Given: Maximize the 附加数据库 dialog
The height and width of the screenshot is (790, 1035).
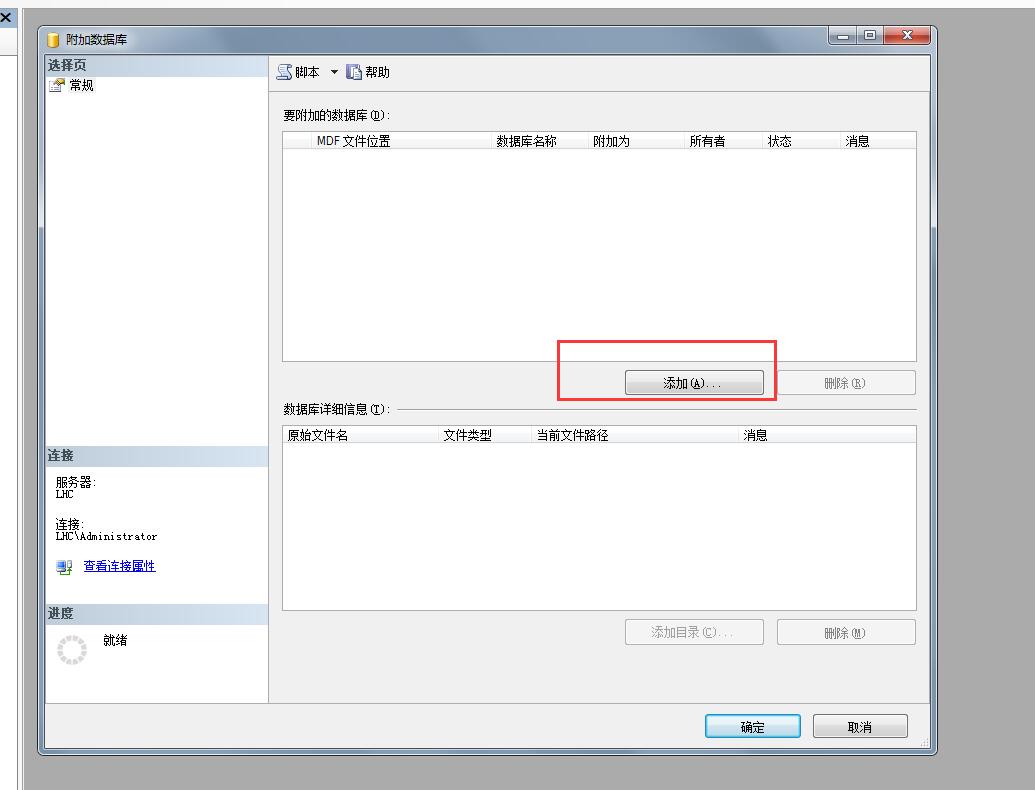Looking at the screenshot, I should coord(870,36).
